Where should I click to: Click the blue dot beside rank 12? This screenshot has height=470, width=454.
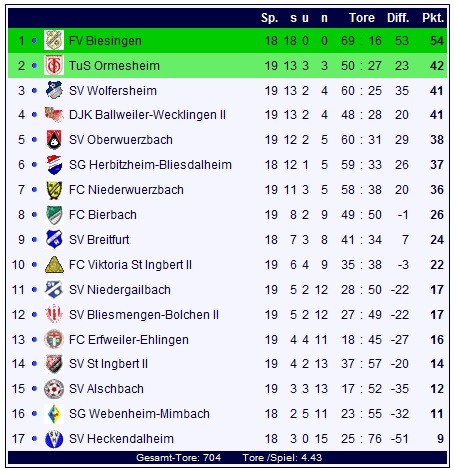34,315
